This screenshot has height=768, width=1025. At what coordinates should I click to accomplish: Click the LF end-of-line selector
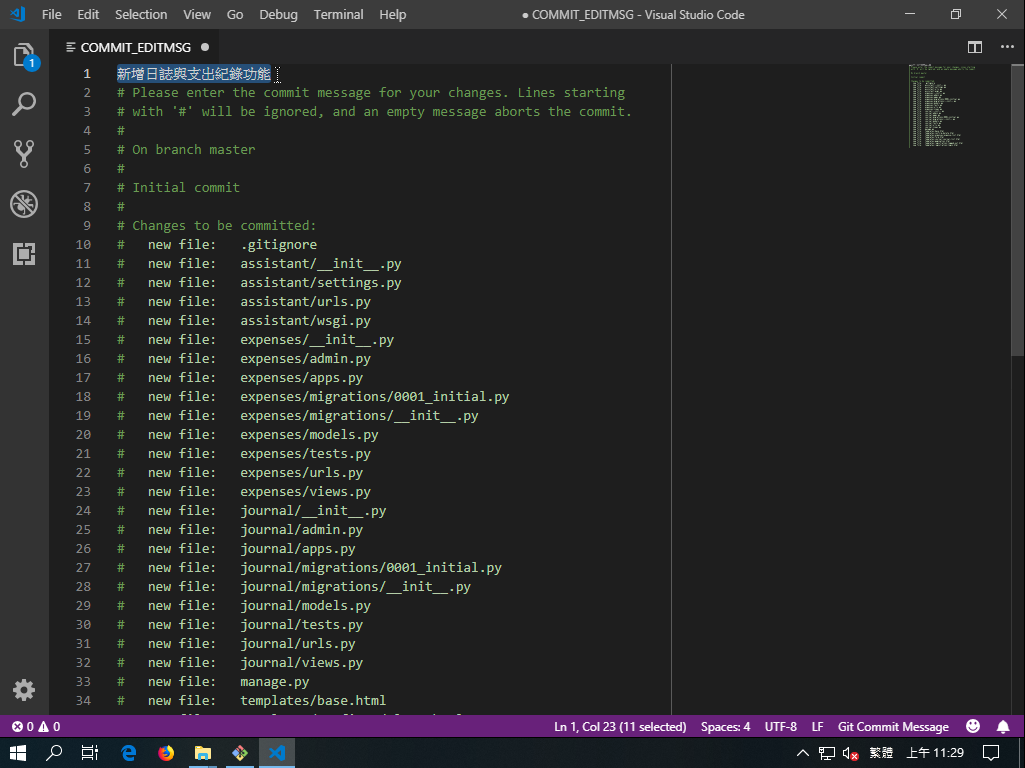click(817, 727)
